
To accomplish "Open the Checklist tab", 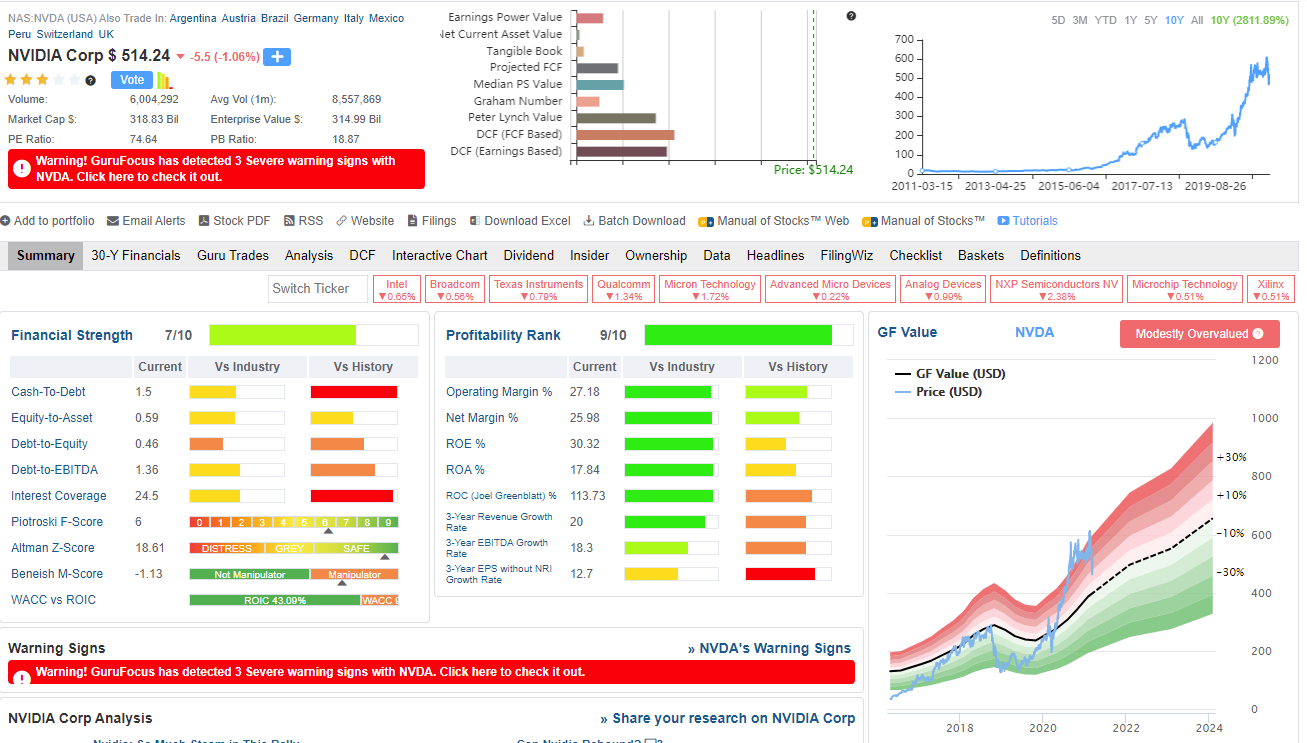I will tap(916, 255).
